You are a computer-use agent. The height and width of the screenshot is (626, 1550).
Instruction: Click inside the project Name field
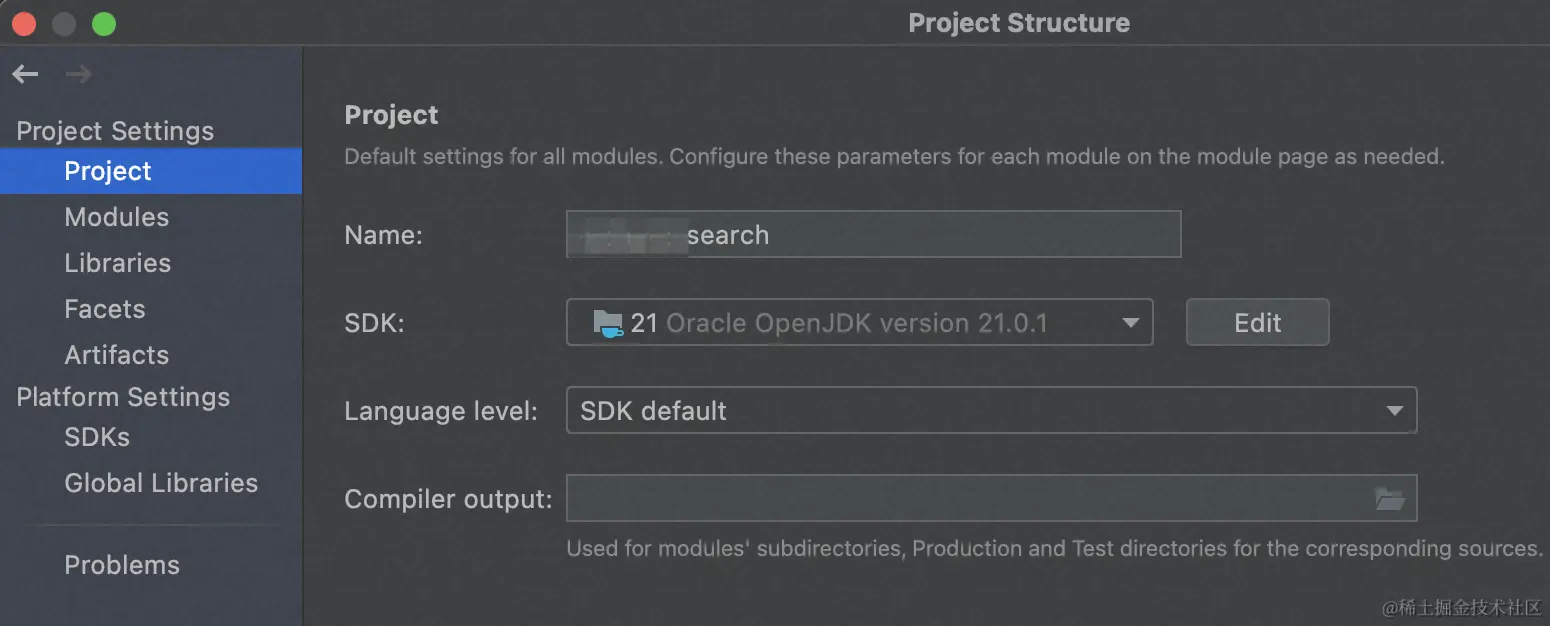point(870,234)
